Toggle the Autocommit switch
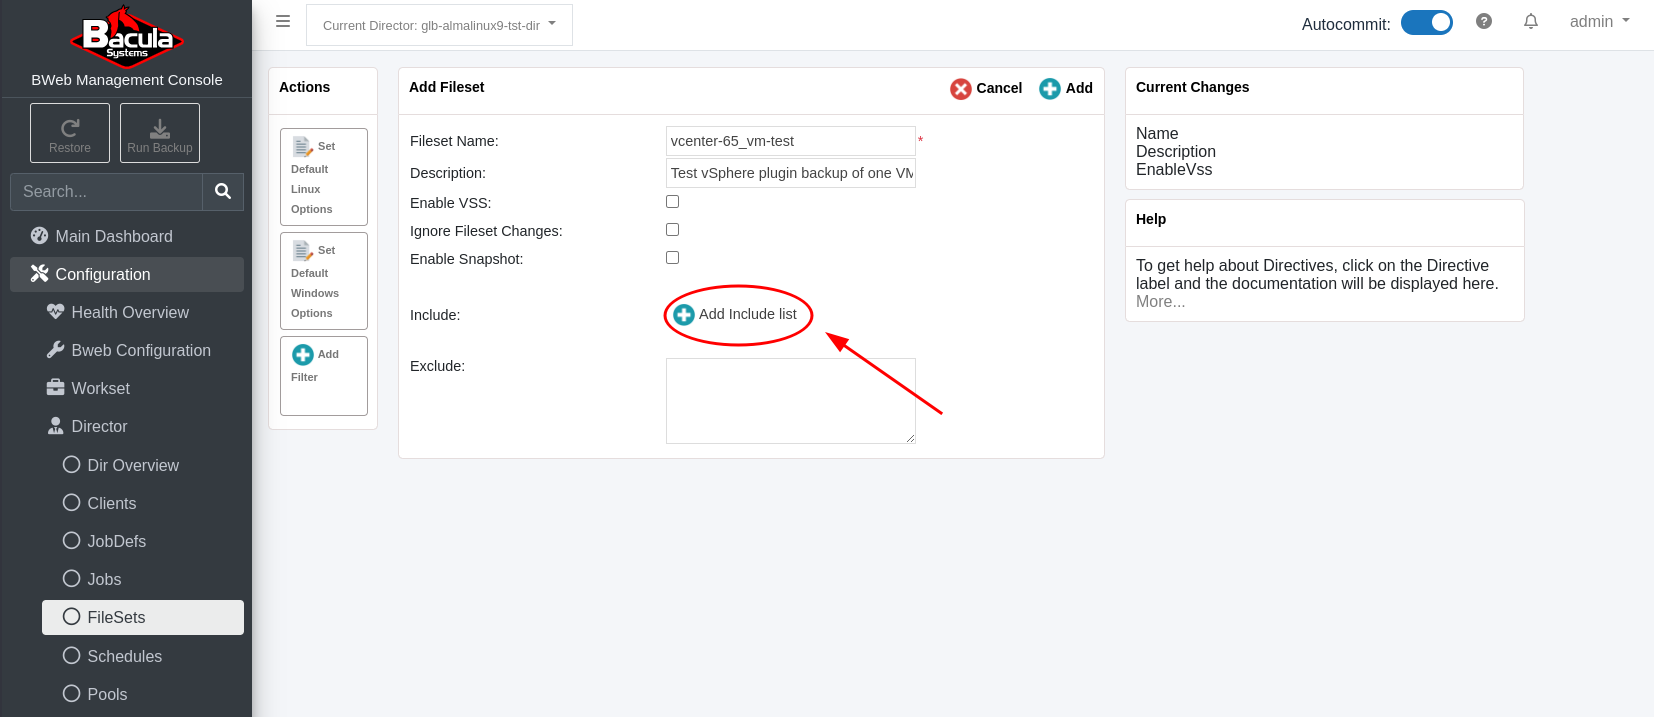The width and height of the screenshot is (1654, 717). coord(1426,23)
